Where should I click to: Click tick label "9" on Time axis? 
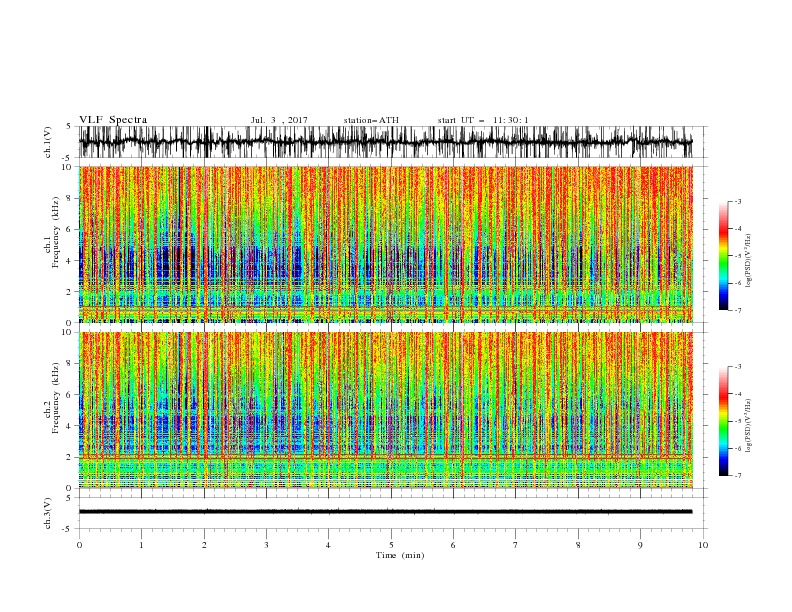pos(640,545)
